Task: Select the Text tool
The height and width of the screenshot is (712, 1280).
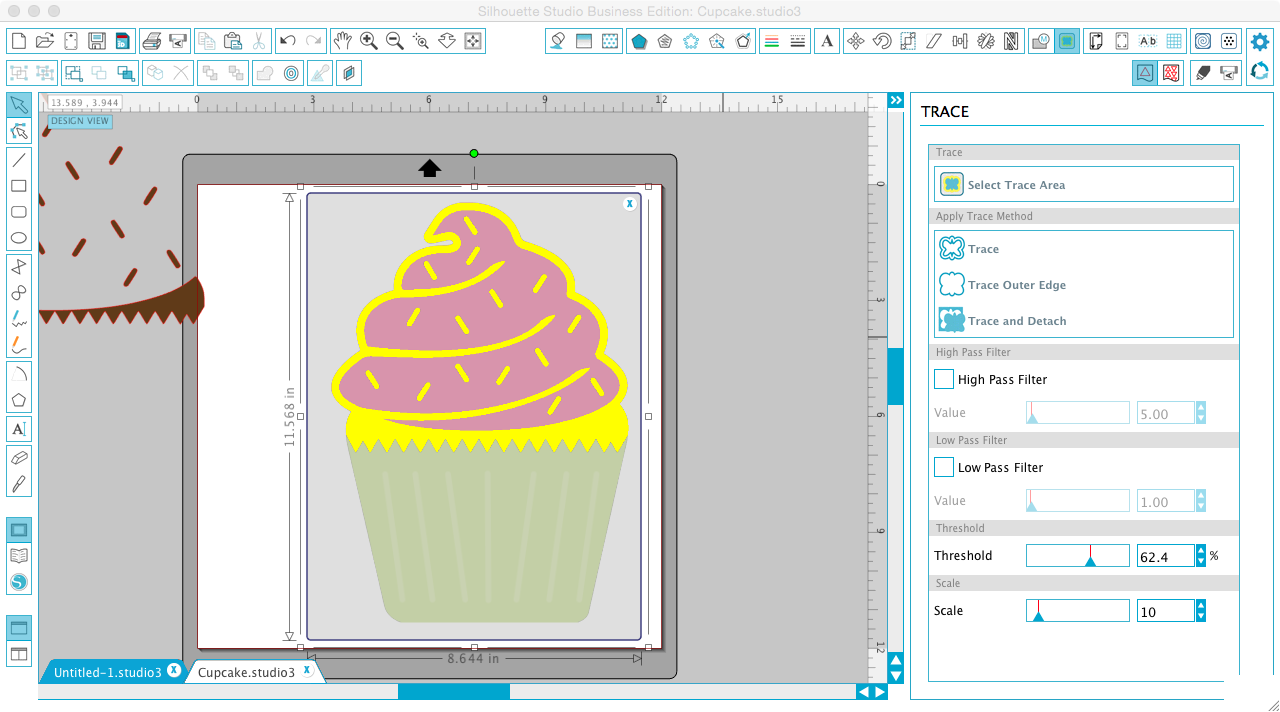Action: pos(18,428)
